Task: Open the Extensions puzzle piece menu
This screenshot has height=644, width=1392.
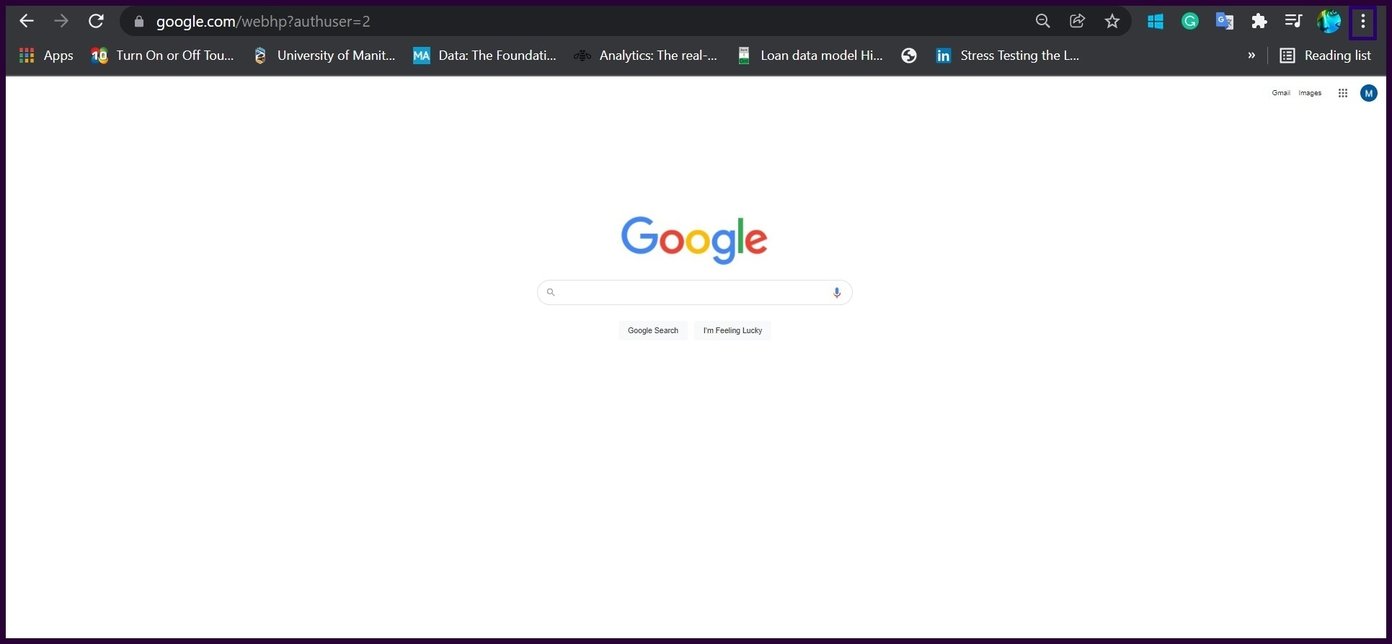Action: (1259, 21)
